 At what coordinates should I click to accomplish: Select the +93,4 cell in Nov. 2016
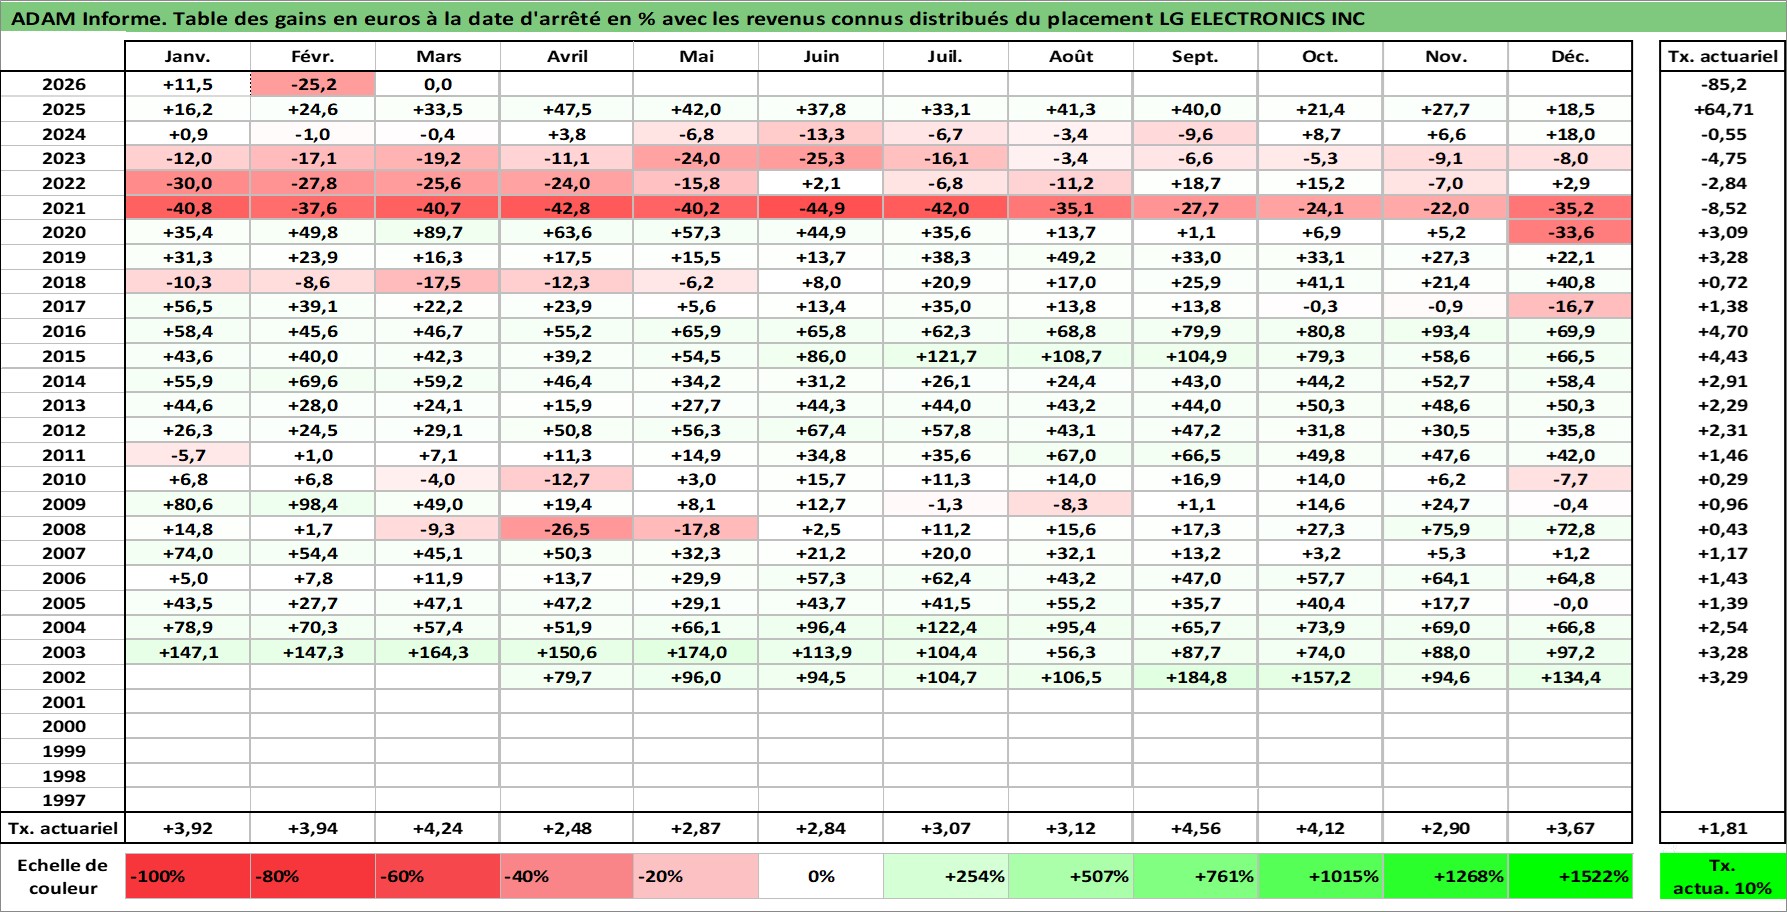[x=1446, y=331]
